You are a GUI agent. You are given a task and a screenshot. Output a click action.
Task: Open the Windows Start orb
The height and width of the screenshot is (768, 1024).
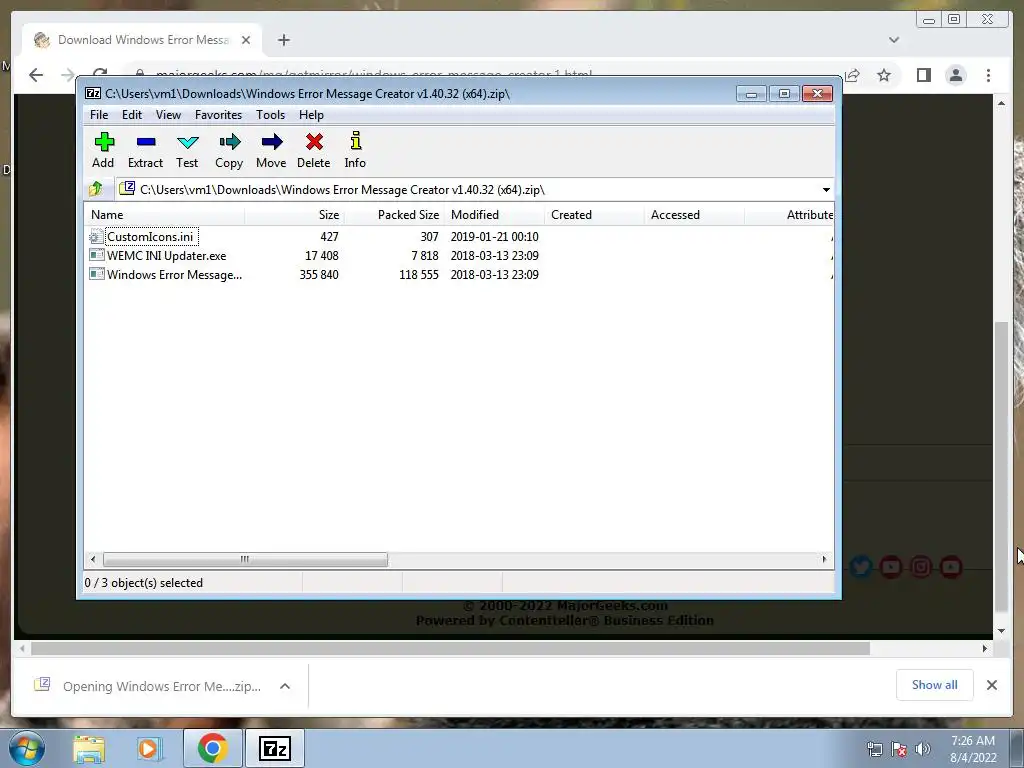26,748
